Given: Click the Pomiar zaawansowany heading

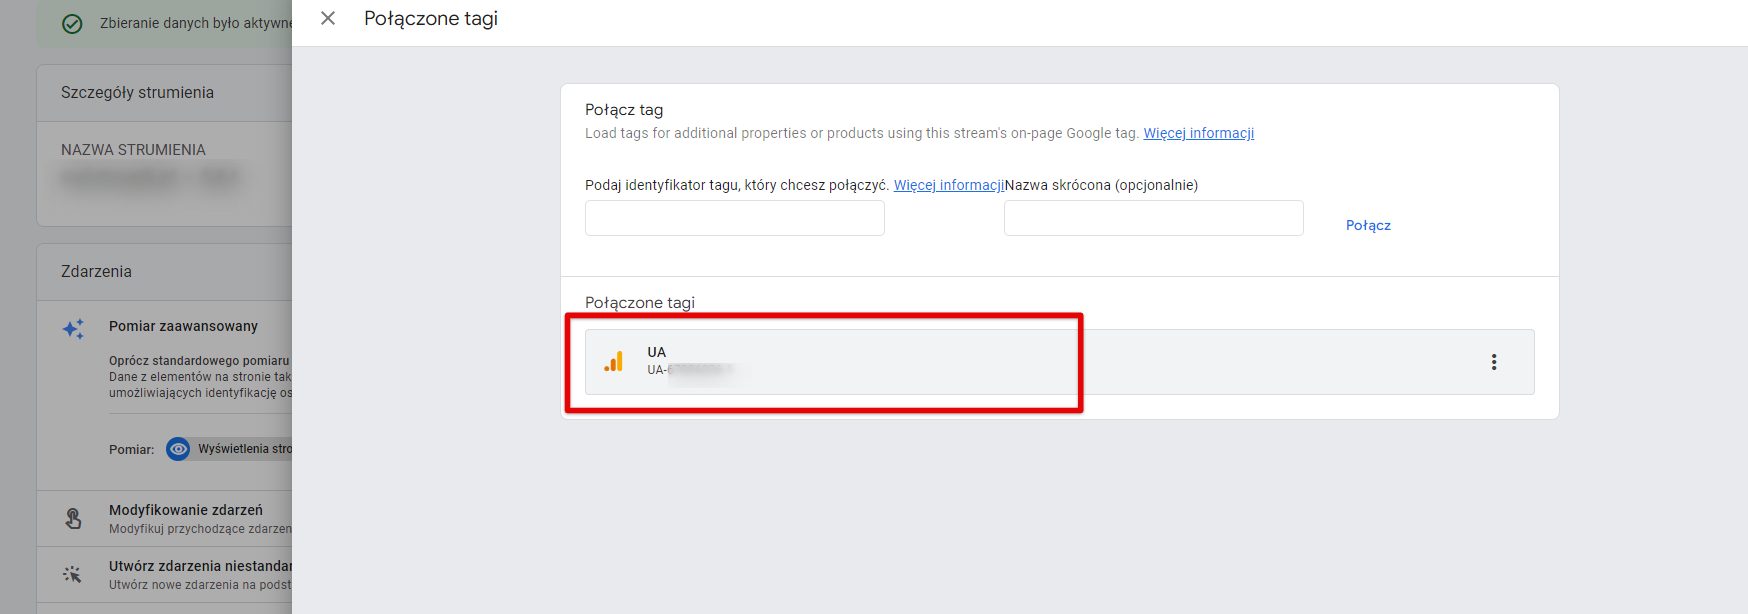Looking at the screenshot, I should (x=183, y=326).
